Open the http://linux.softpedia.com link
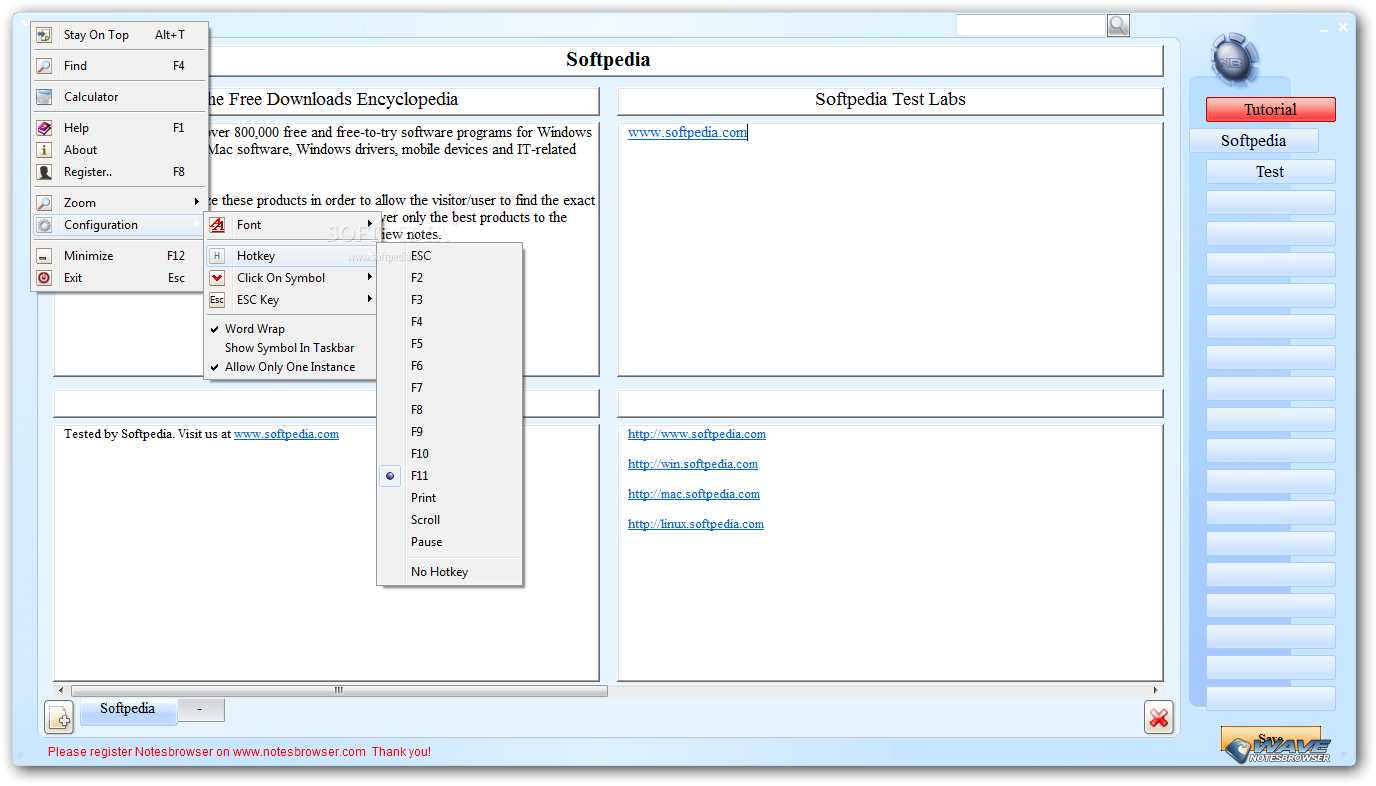The height and width of the screenshot is (786, 1376). pyautogui.click(x=696, y=524)
